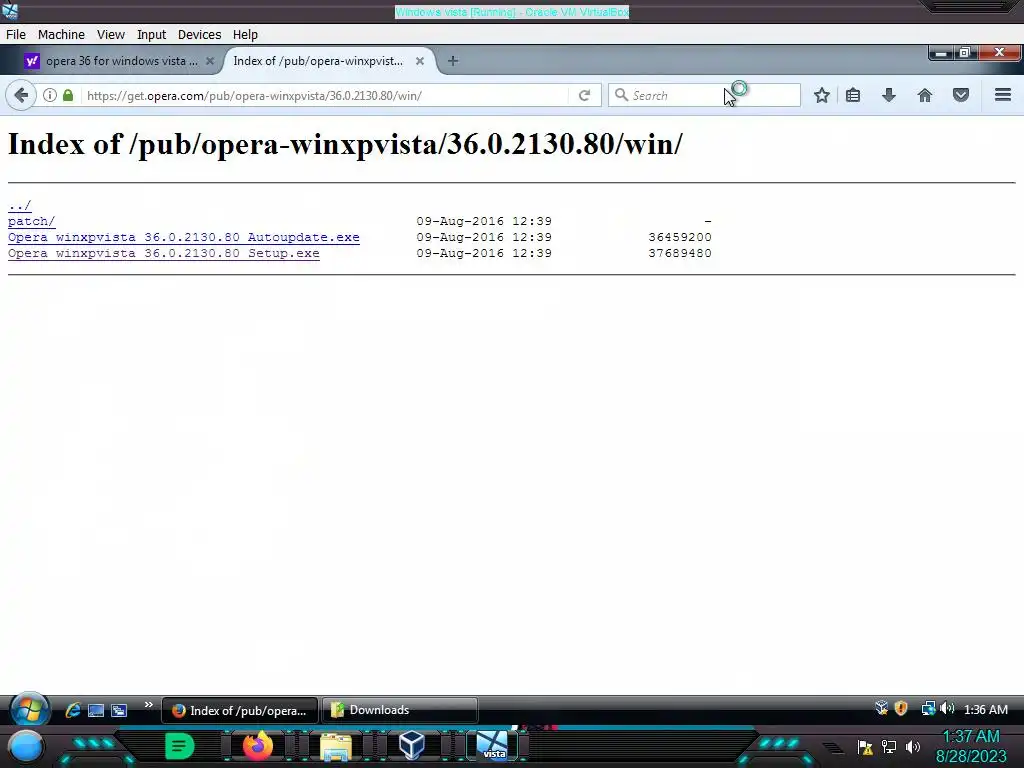This screenshot has width=1024, height=768.
Task: Click the magnifier icon in search box
Action: click(621, 95)
